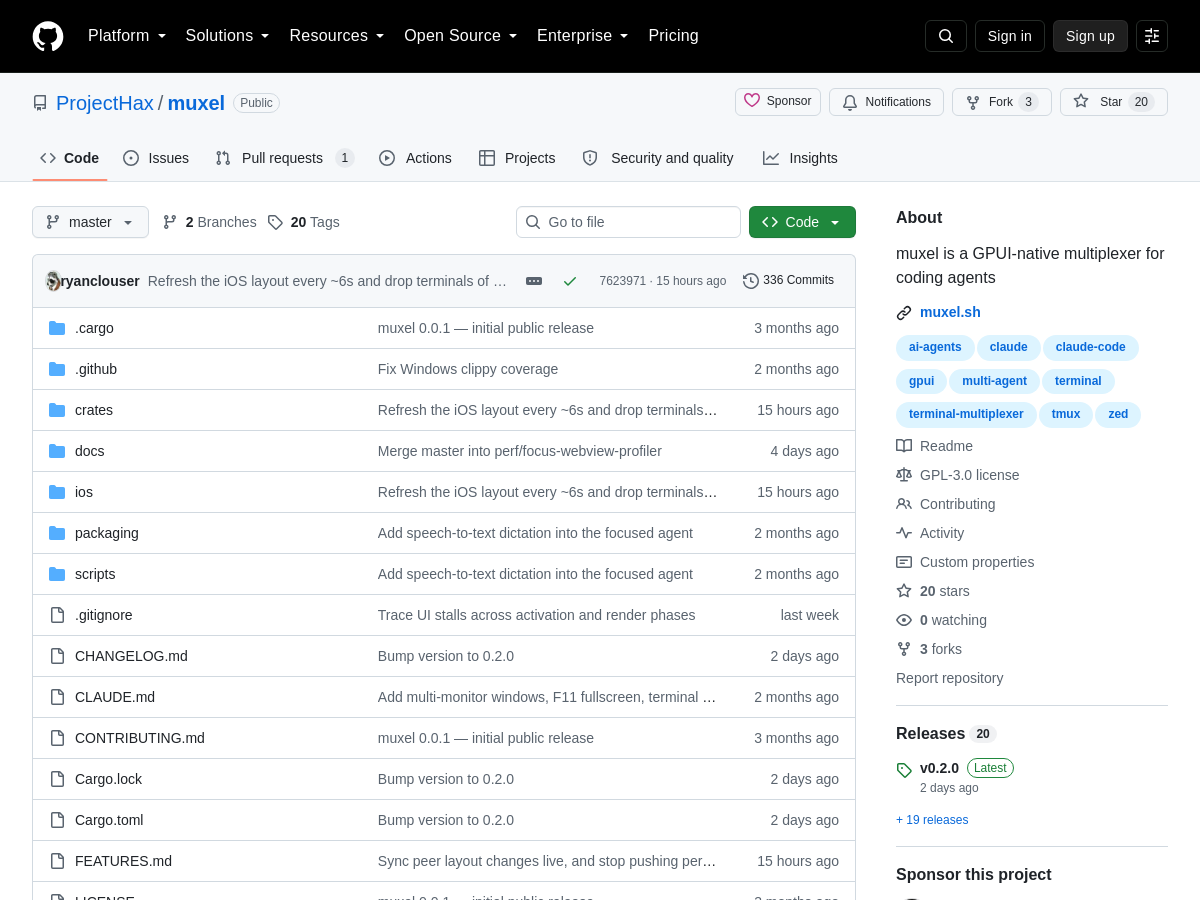The image size is (1200, 900).
Task: Switch to the Insights tab
Action: [x=800, y=158]
